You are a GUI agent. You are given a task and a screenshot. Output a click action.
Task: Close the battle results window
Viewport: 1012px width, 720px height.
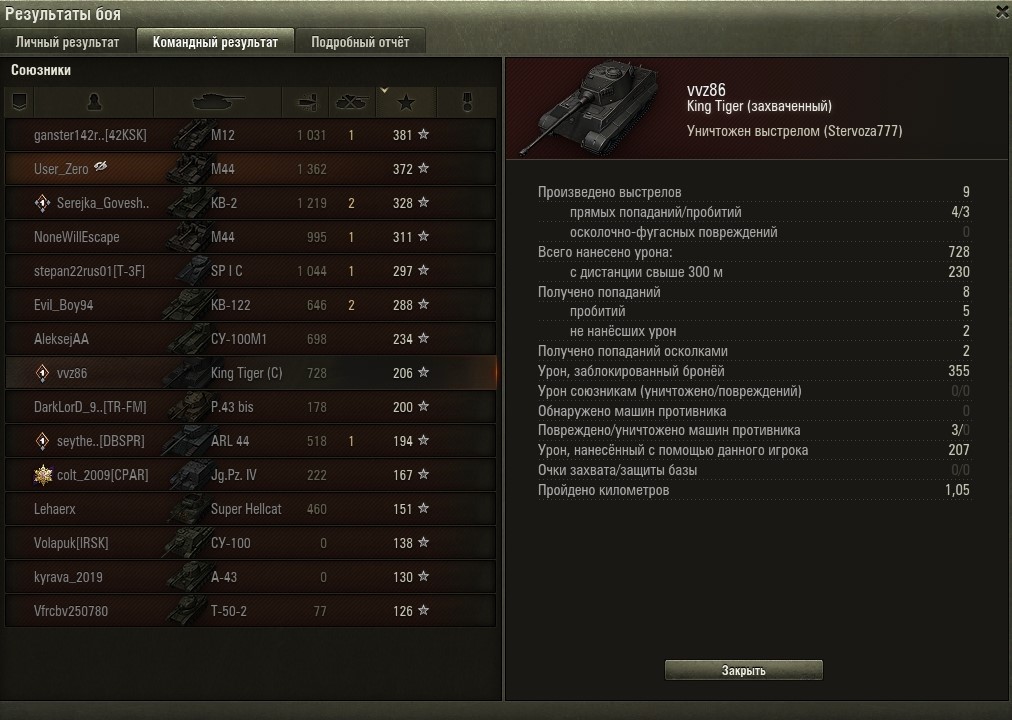pos(1002,12)
